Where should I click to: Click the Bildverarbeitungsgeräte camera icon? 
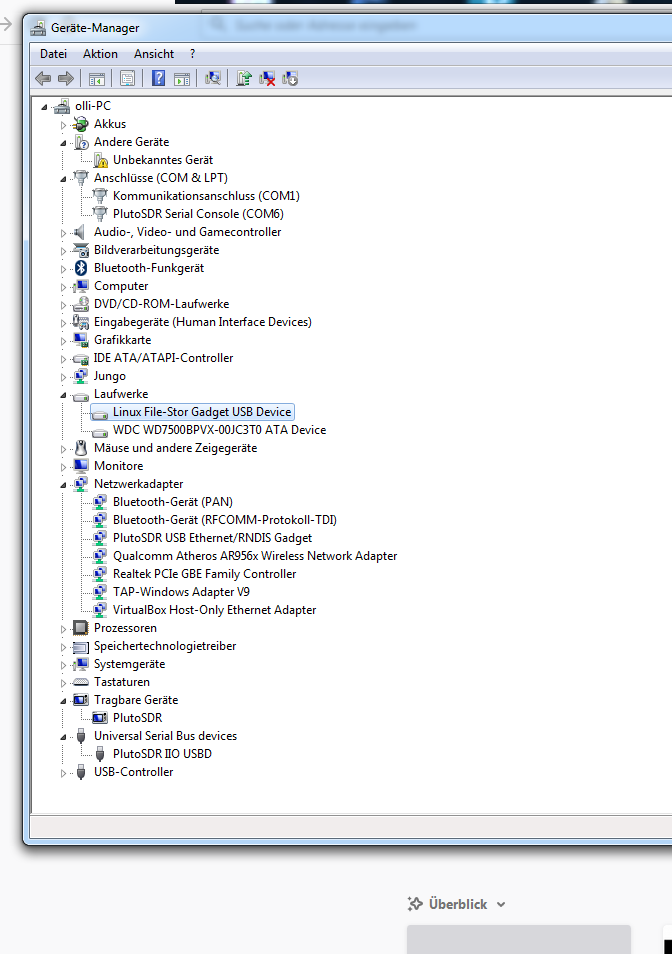[x=80, y=250]
